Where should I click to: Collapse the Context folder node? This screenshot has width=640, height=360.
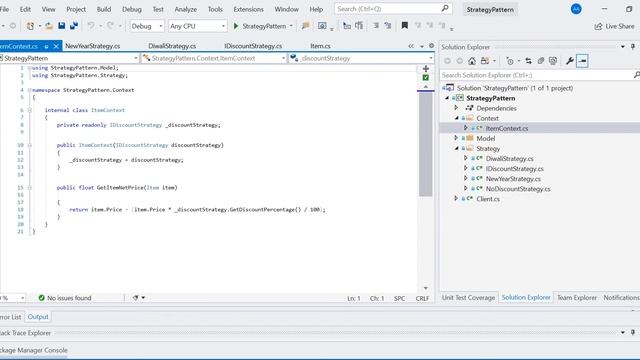[x=456, y=118]
